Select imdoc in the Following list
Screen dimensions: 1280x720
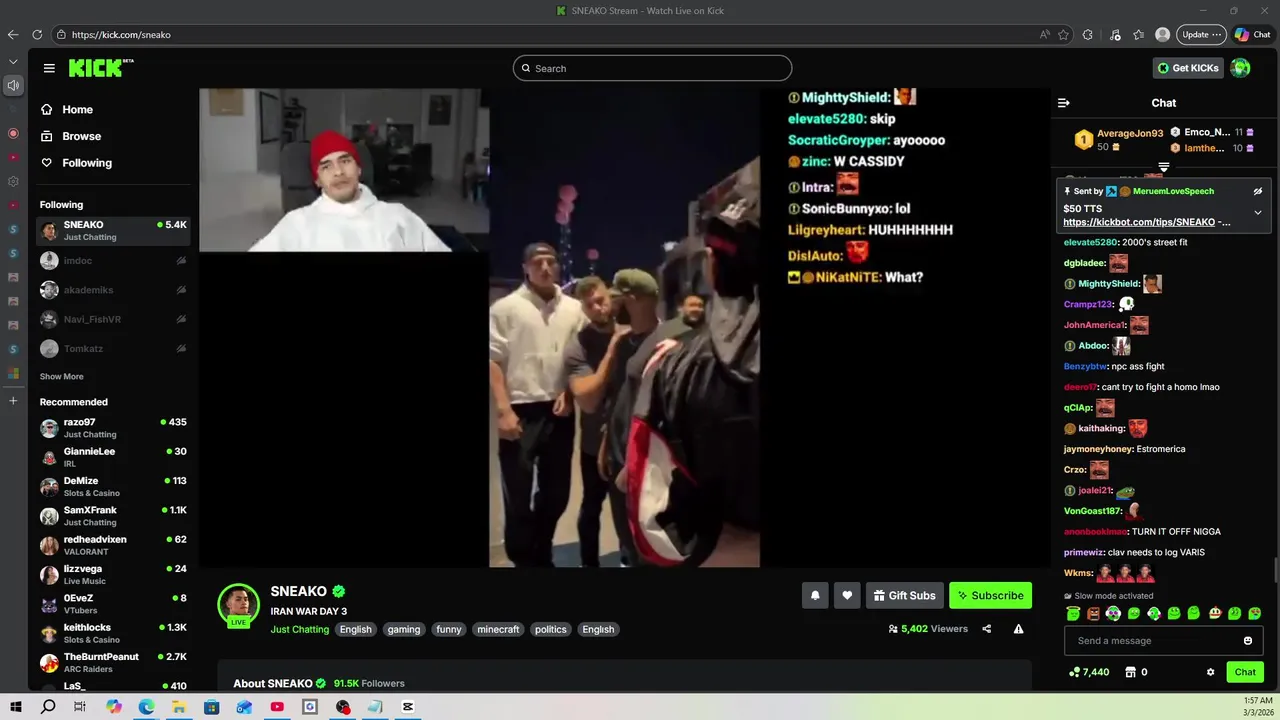113,260
